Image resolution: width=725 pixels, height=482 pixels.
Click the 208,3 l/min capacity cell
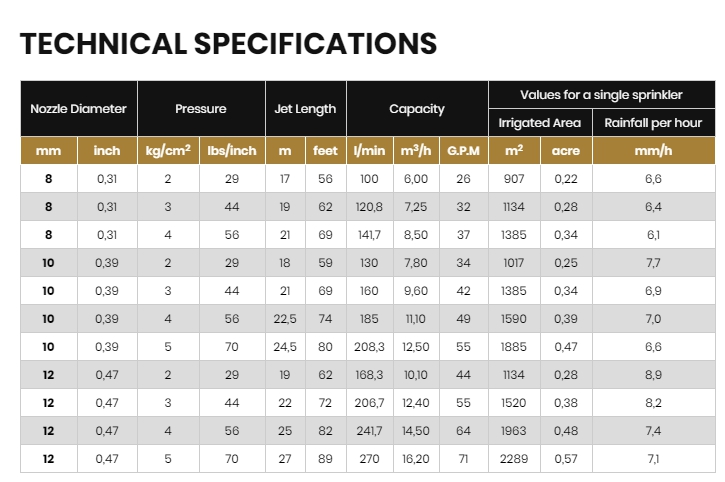point(369,347)
